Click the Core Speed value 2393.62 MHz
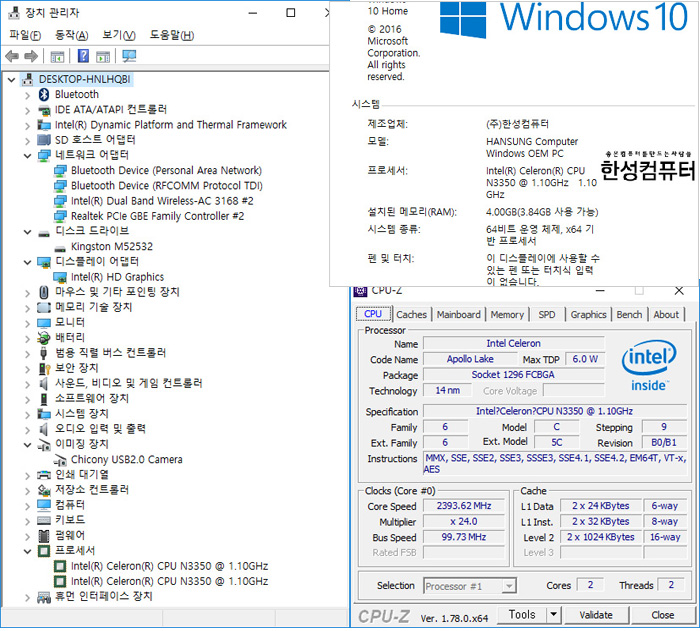700x631 pixels. [x=463, y=506]
